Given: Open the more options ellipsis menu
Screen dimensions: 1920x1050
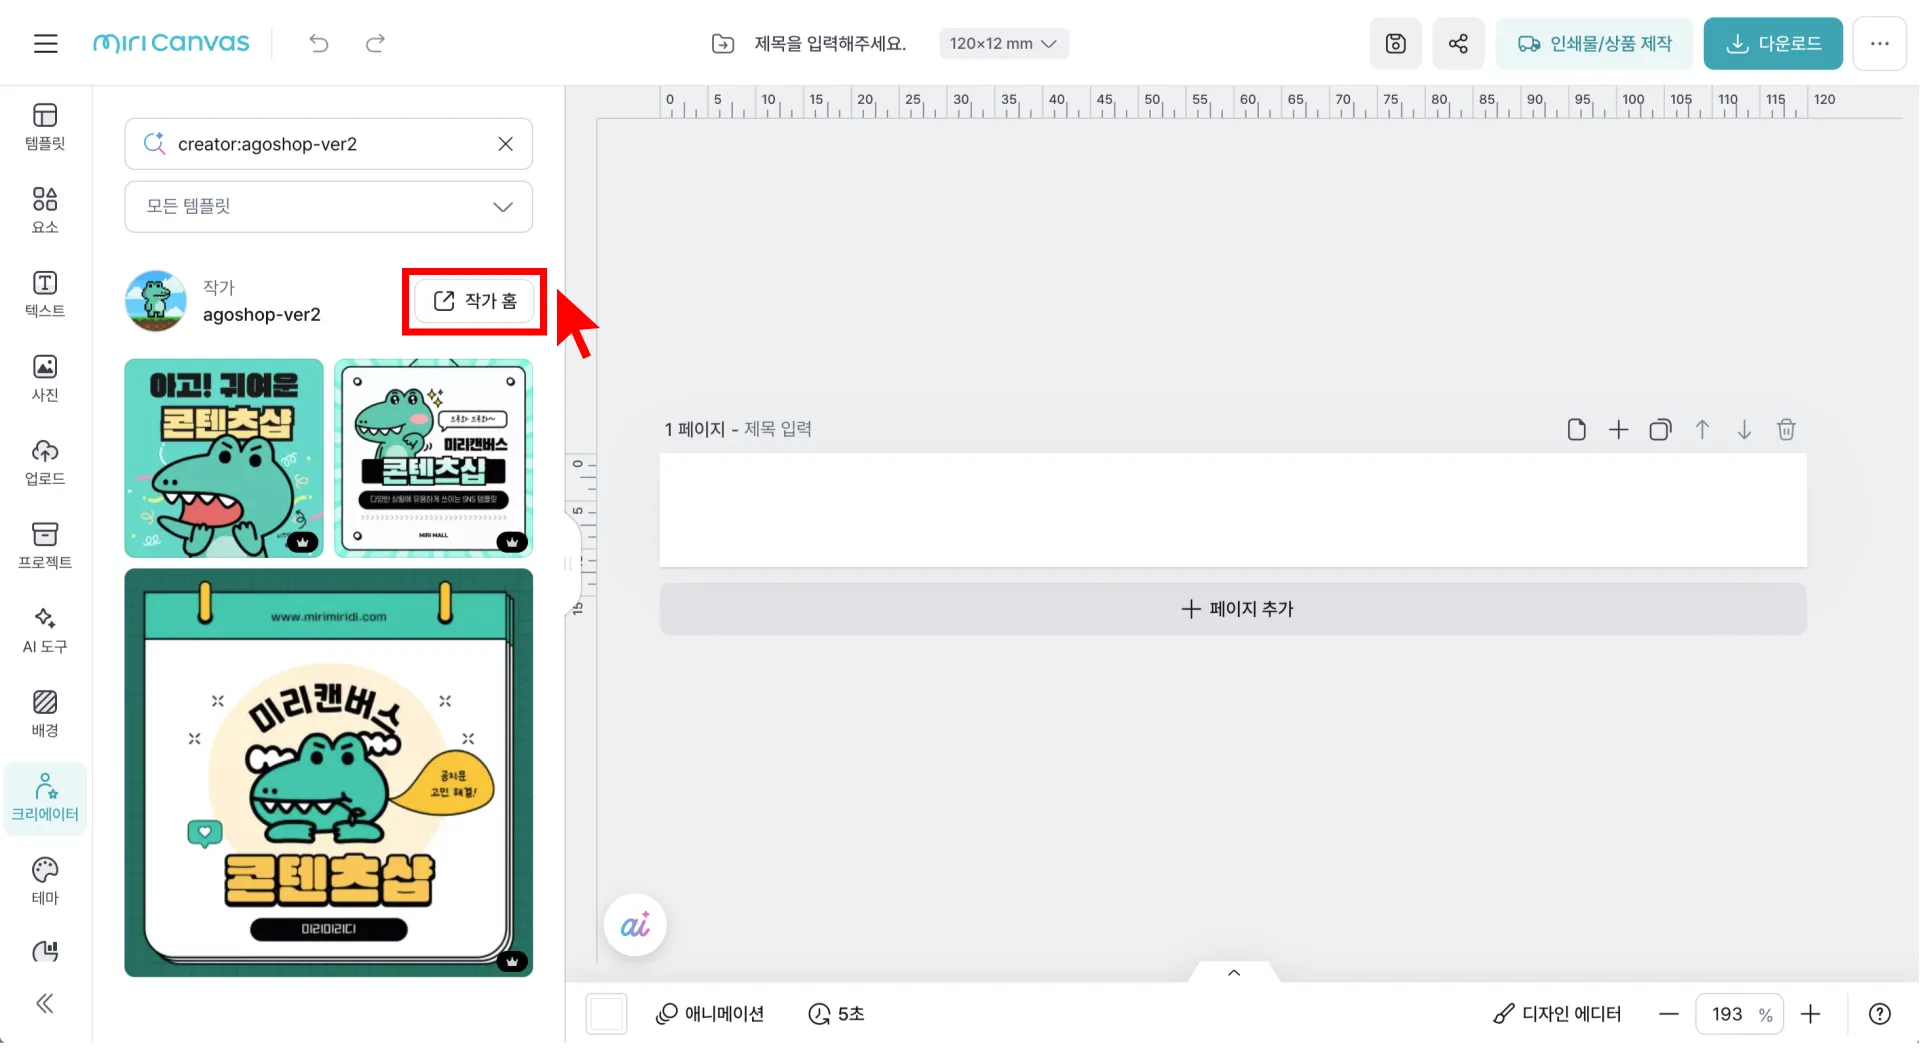Looking at the screenshot, I should [x=1879, y=43].
